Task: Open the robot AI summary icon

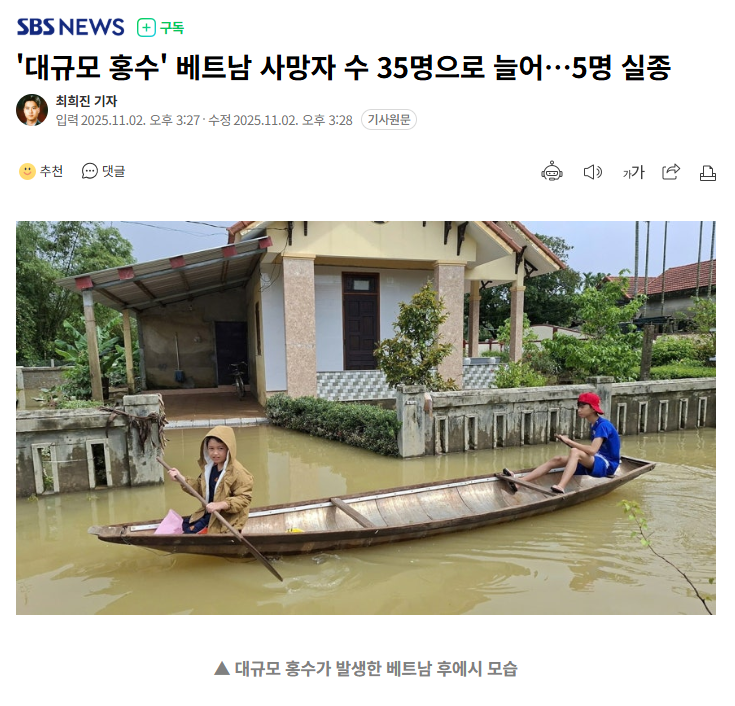Action: [552, 172]
